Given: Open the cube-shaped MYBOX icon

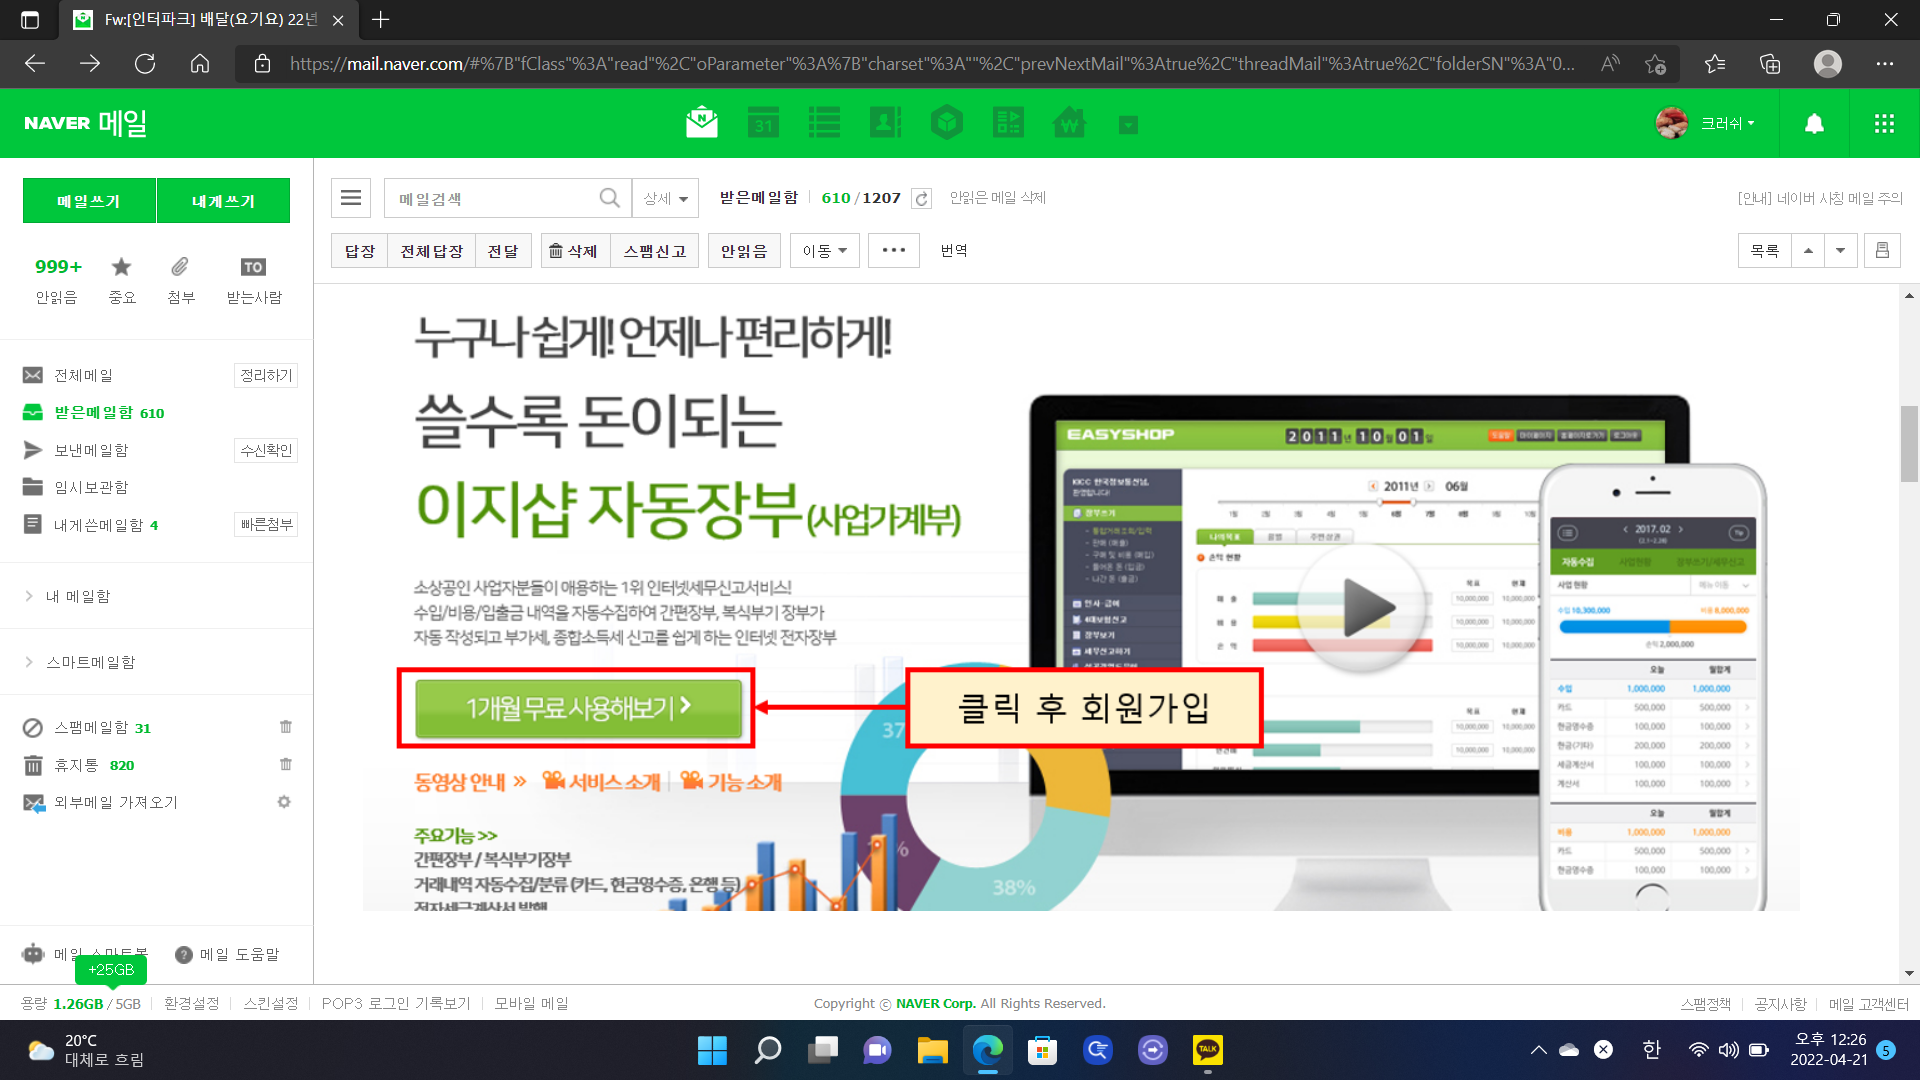Looking at the screenshot, I should tap(946, 123).
